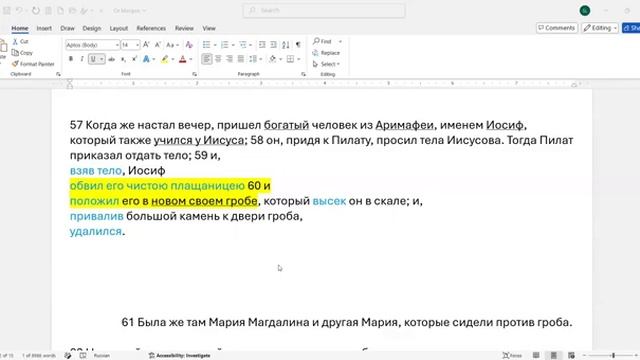The width and height of the screenshot is (640, 360).
Task: Click the Russian language indicator
Action: [x=102, y=356]
